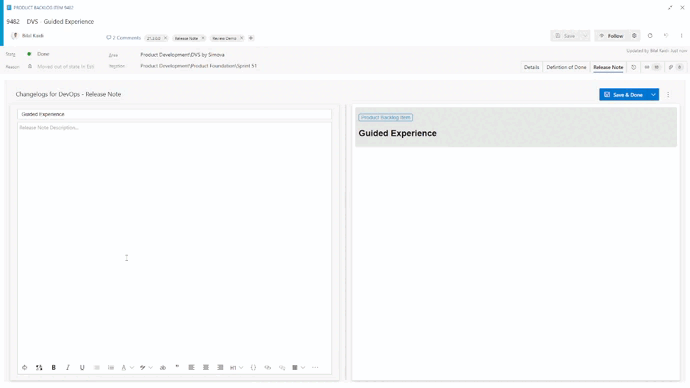Click the font color icon
The width and height of the screenshot is (690, 388).
click(x=124, y=367)
